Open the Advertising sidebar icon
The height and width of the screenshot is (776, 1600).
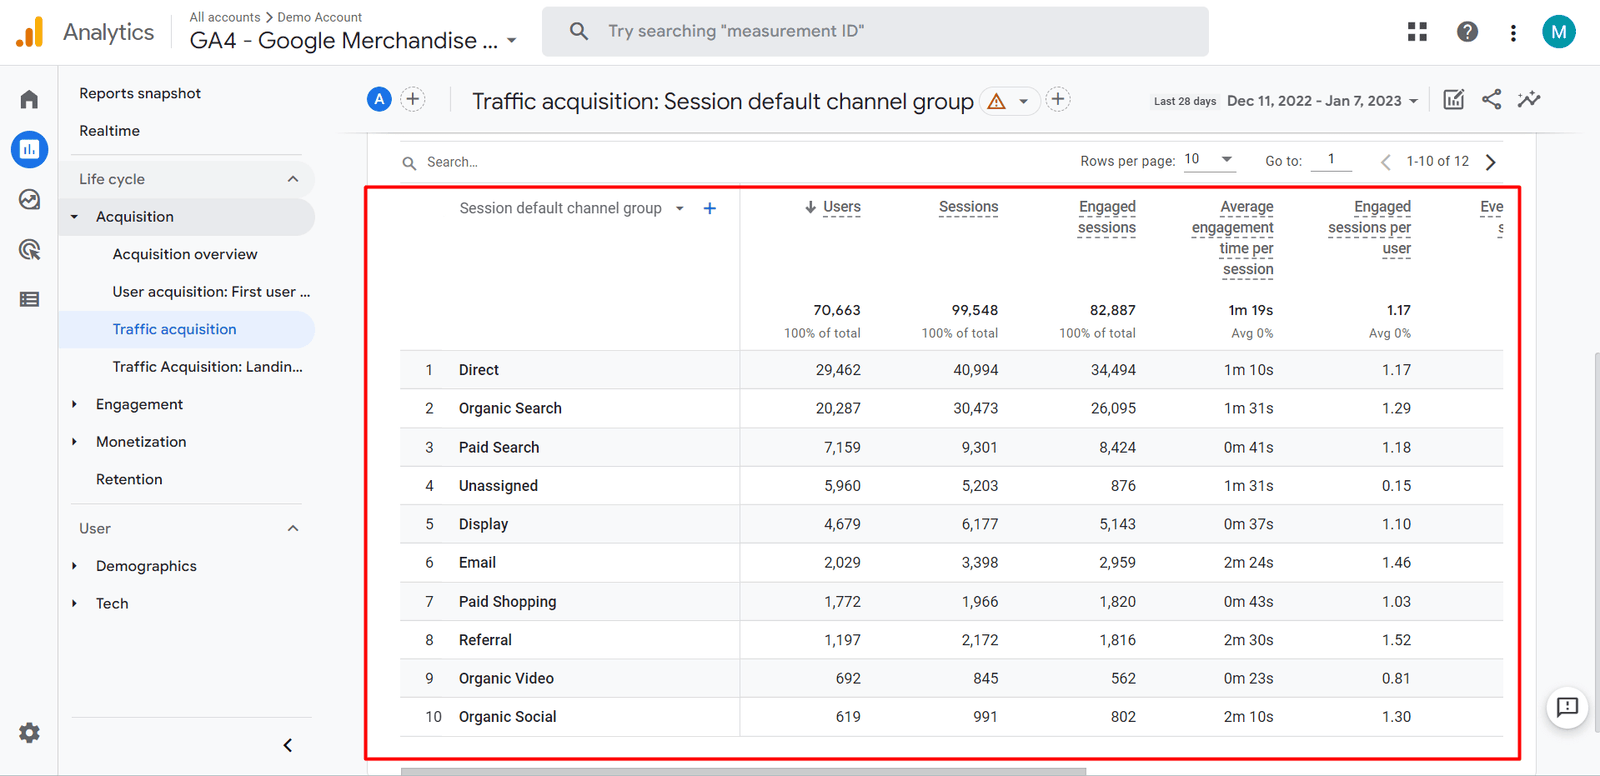pos(29,249)
